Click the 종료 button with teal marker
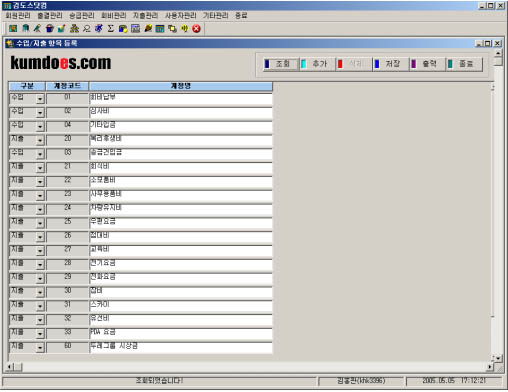This screenshot has width=508, height=392. [464, 64]
